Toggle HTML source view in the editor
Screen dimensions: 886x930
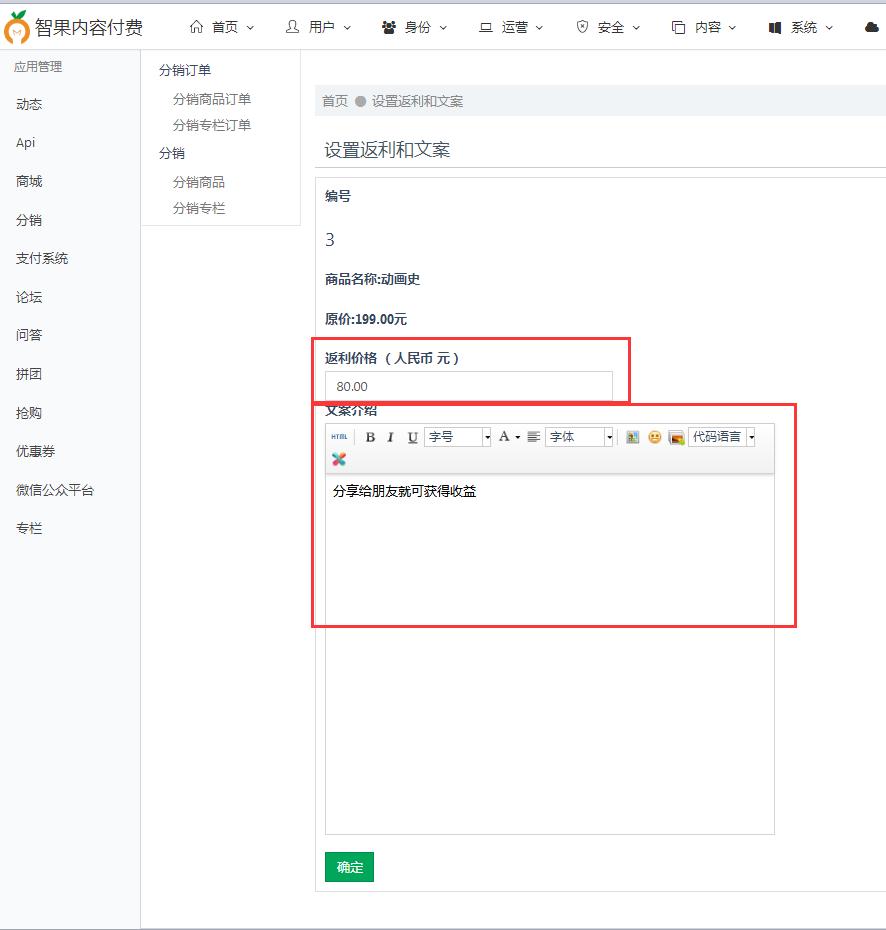pyautogui.click(x=338, y=437)
